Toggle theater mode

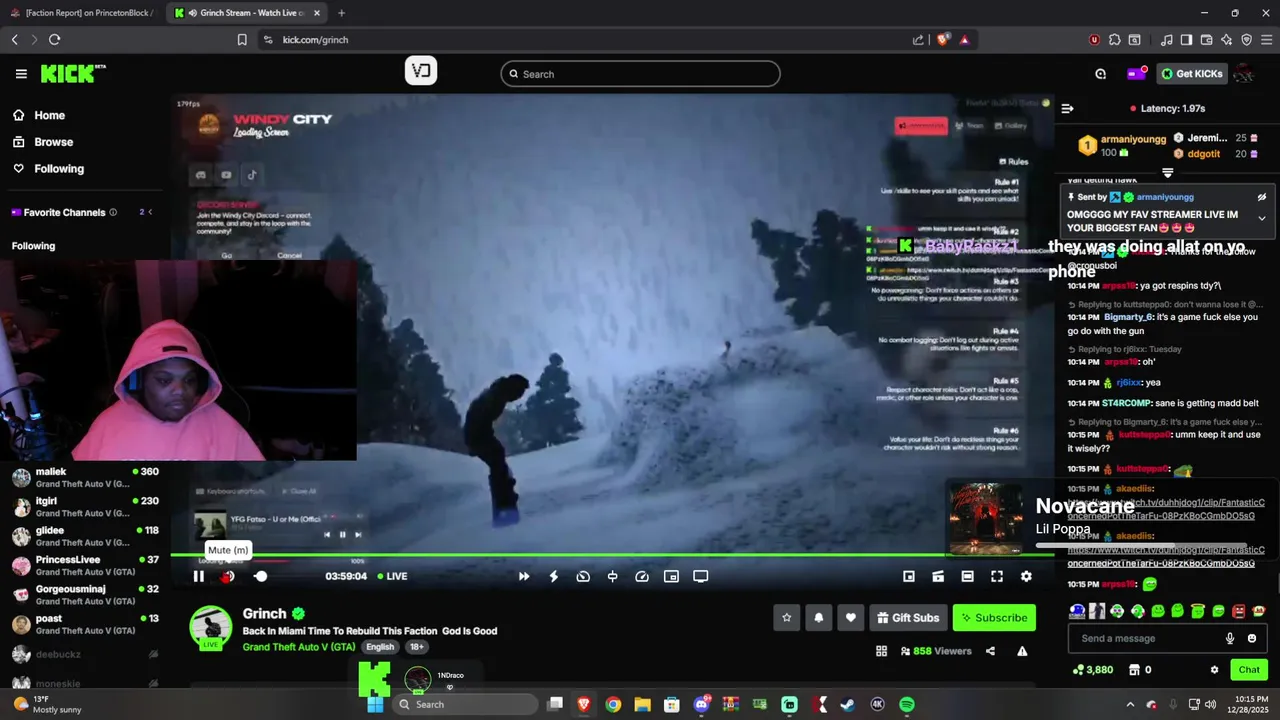pyautogui.click(x=967, y=576)
